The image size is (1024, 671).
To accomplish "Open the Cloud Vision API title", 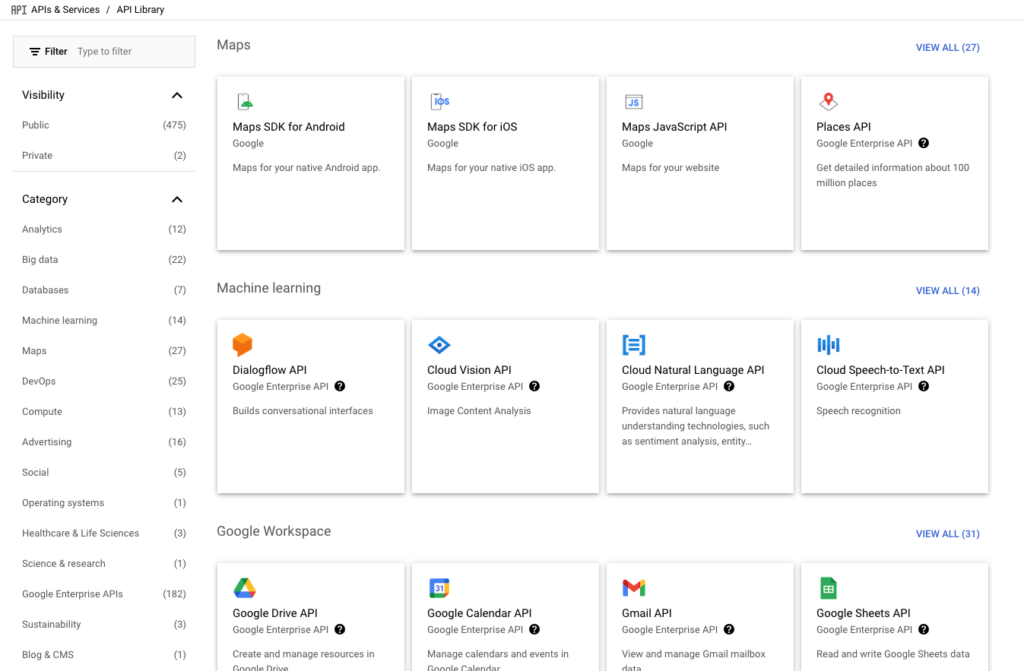I will 469,370.
